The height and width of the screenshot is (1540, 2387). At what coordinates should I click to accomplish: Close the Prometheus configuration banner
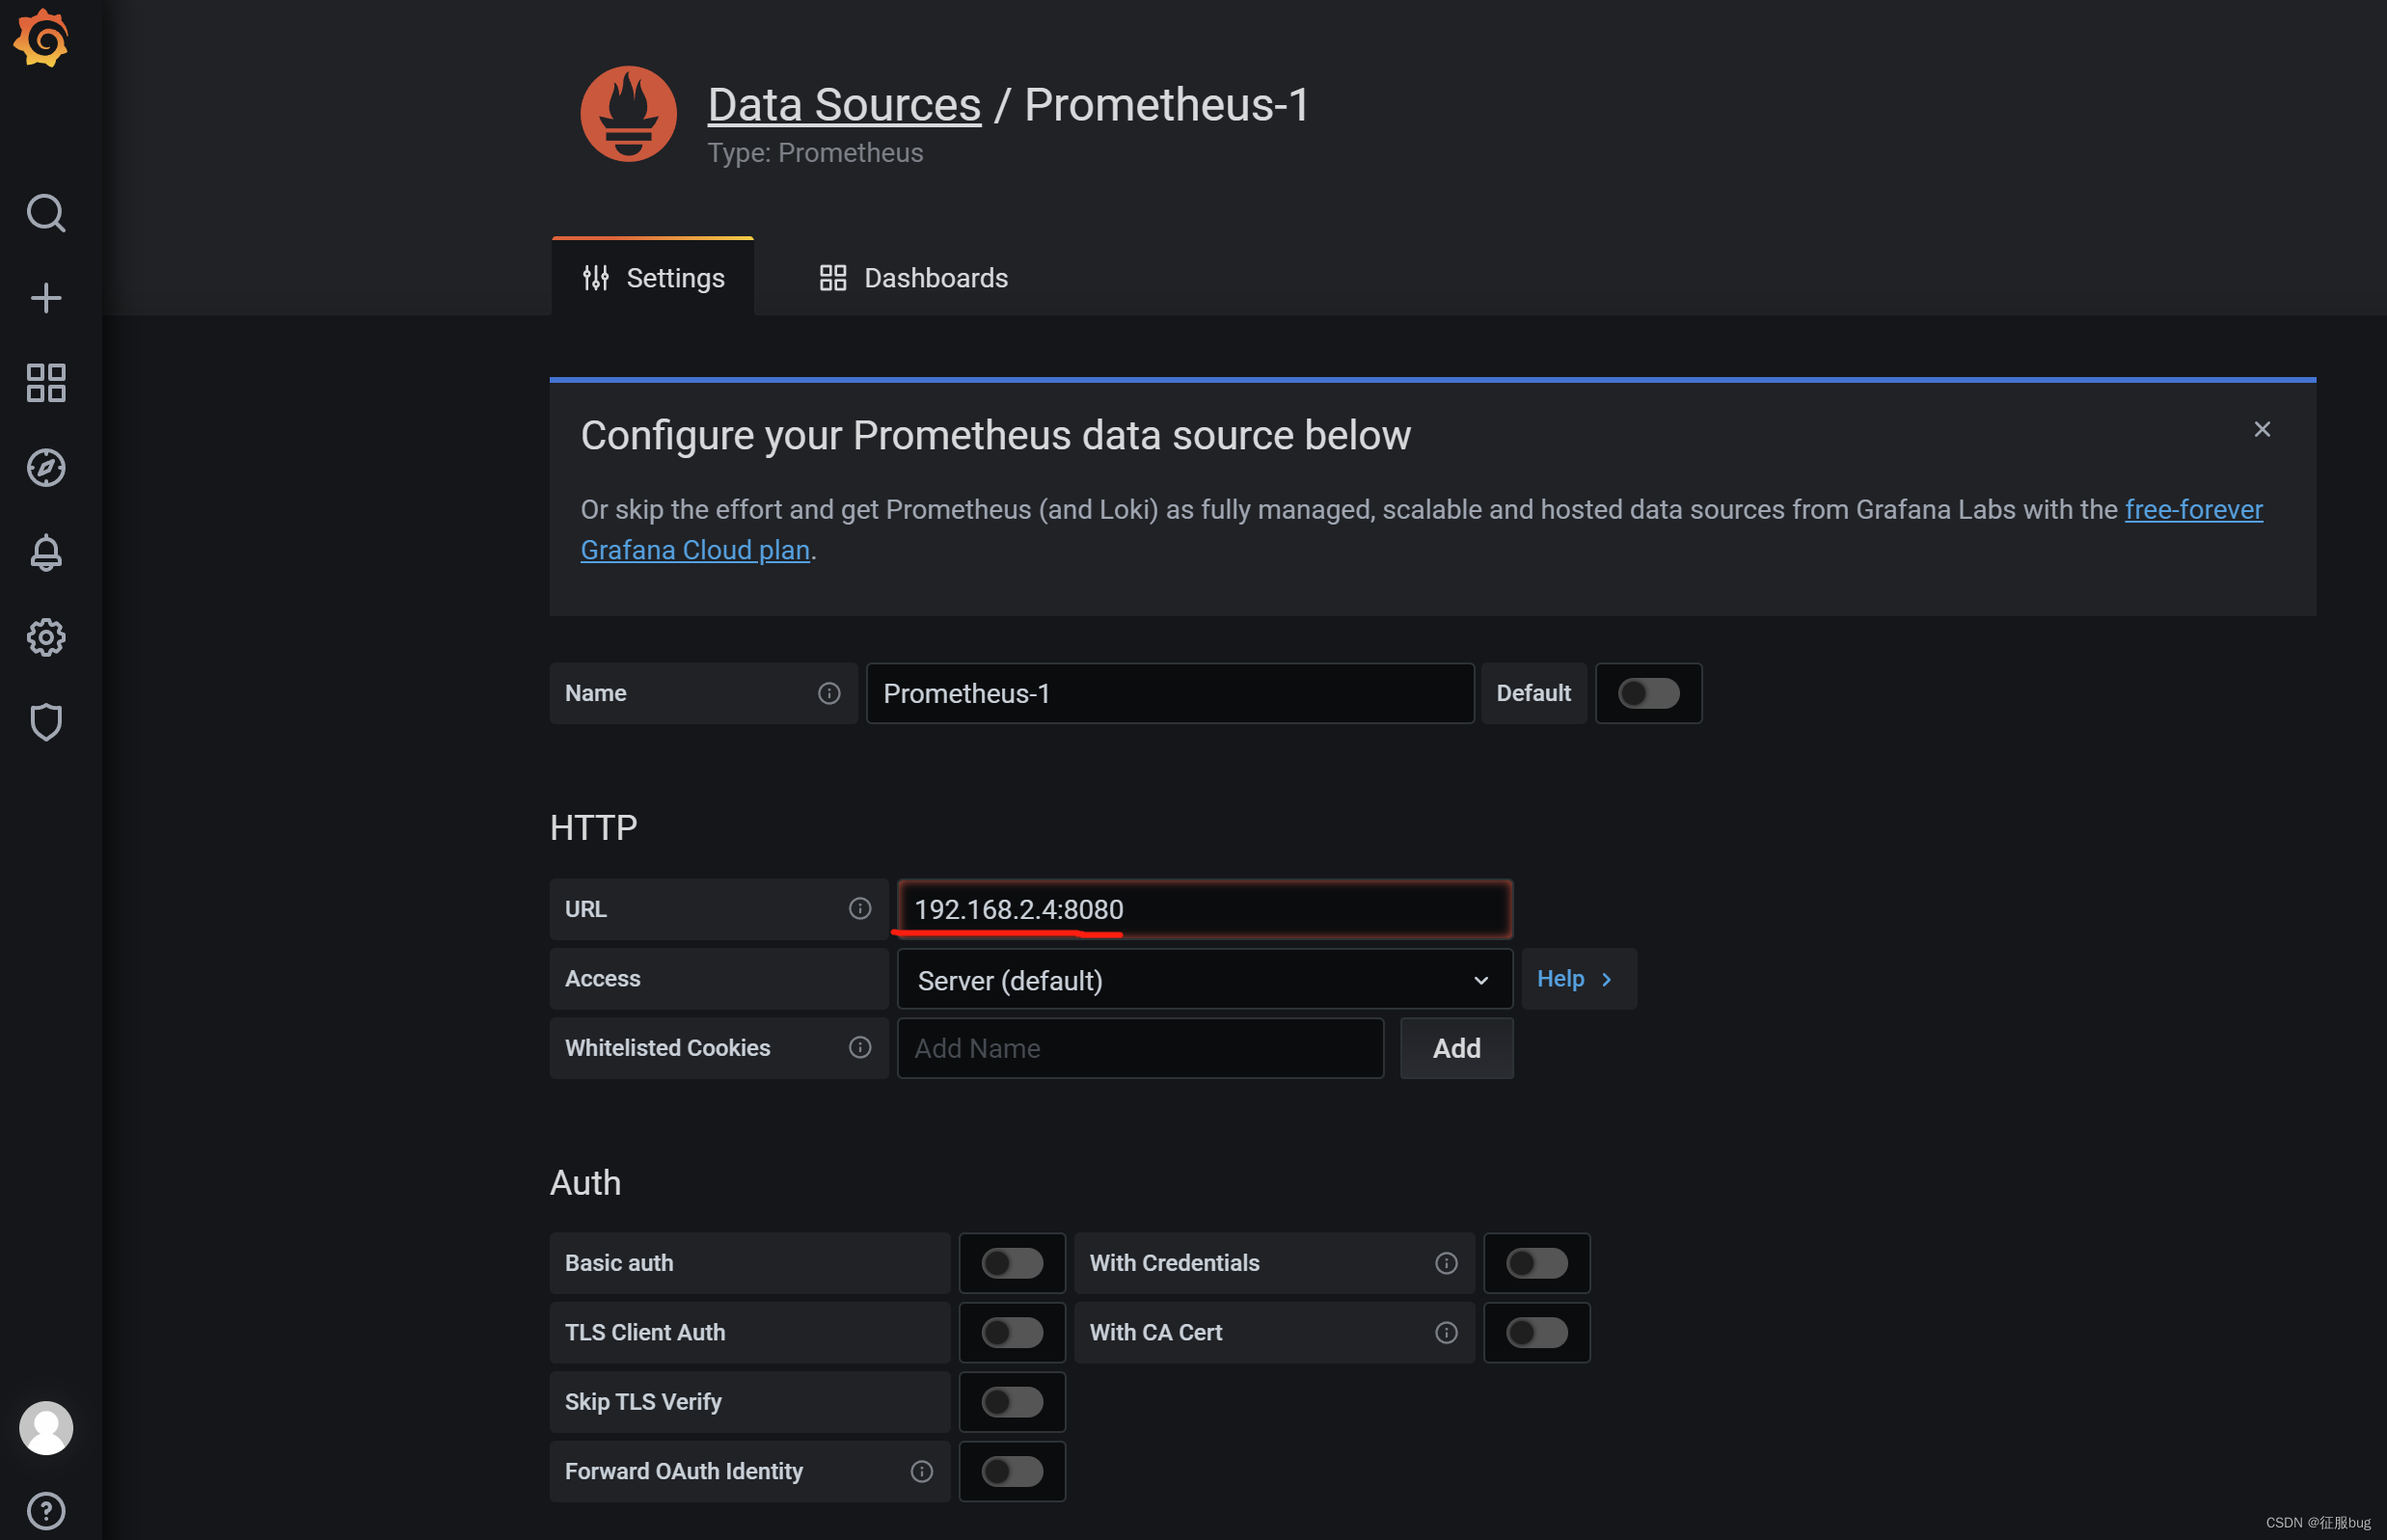point(2262,430)
